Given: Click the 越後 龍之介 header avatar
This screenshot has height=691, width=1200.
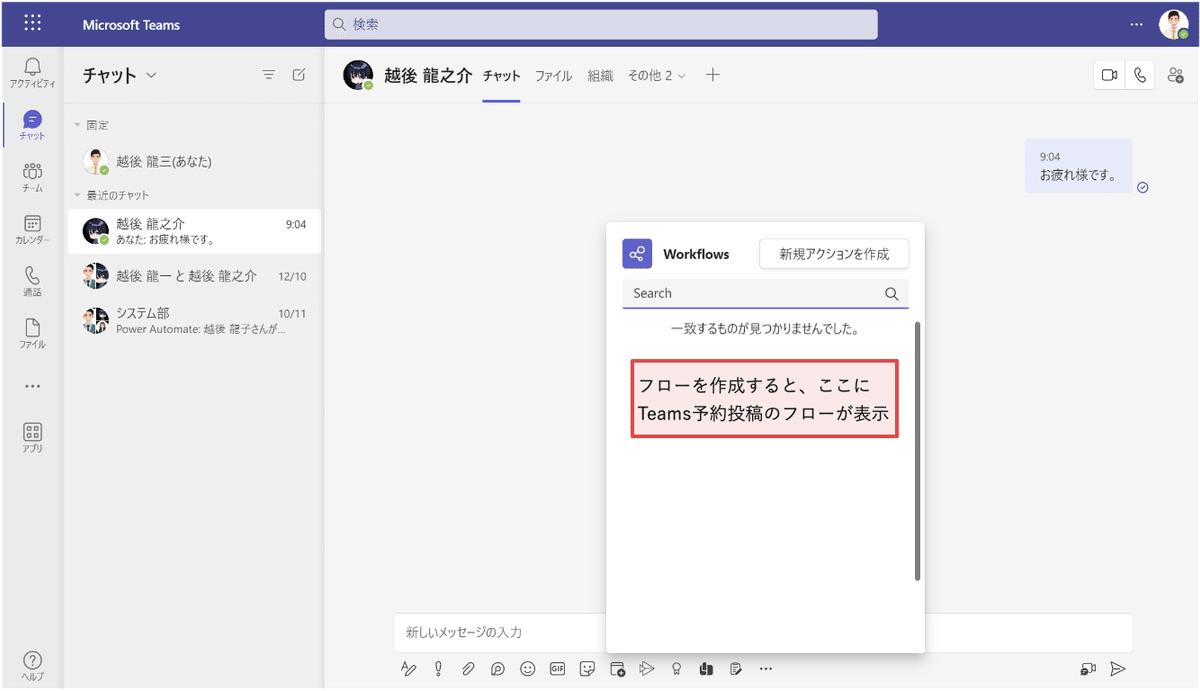Looking at the screenshot, I should click(357, 75).
